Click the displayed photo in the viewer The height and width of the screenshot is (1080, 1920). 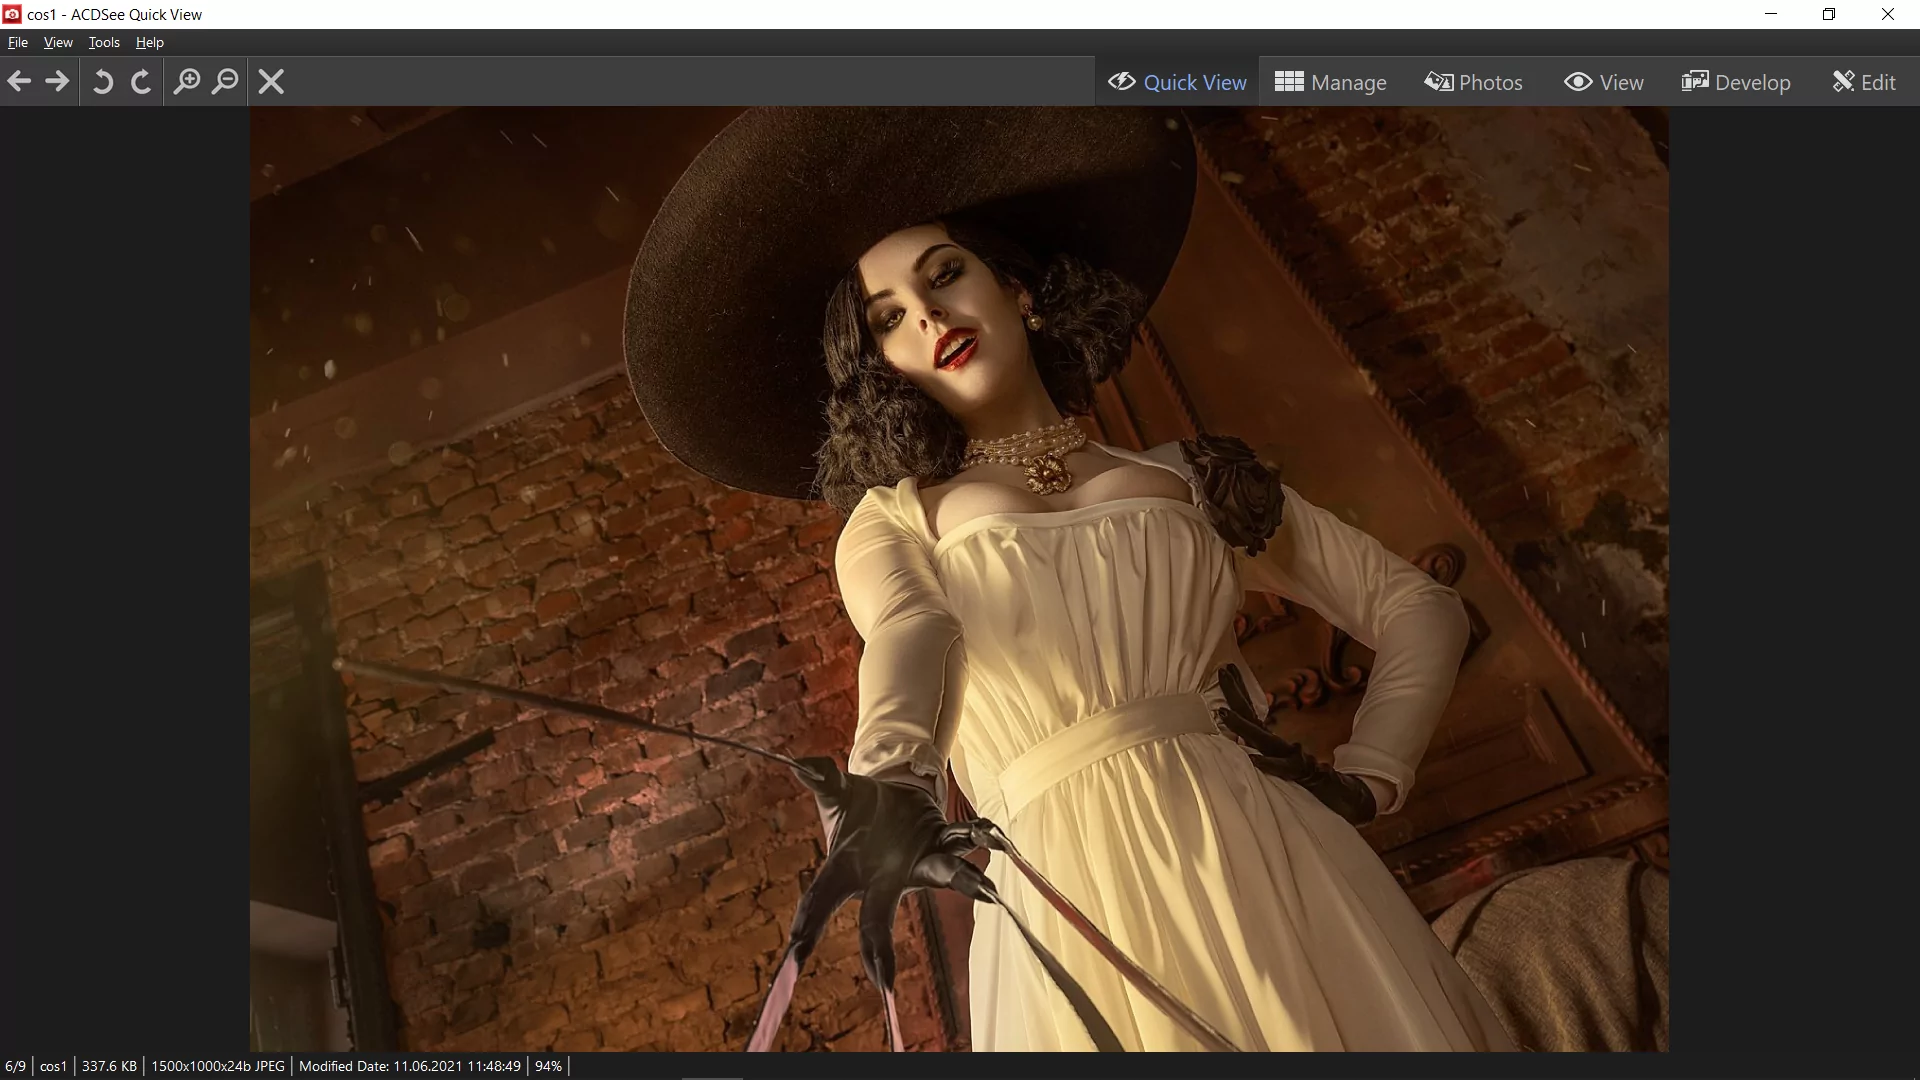(x=959, y=579)
